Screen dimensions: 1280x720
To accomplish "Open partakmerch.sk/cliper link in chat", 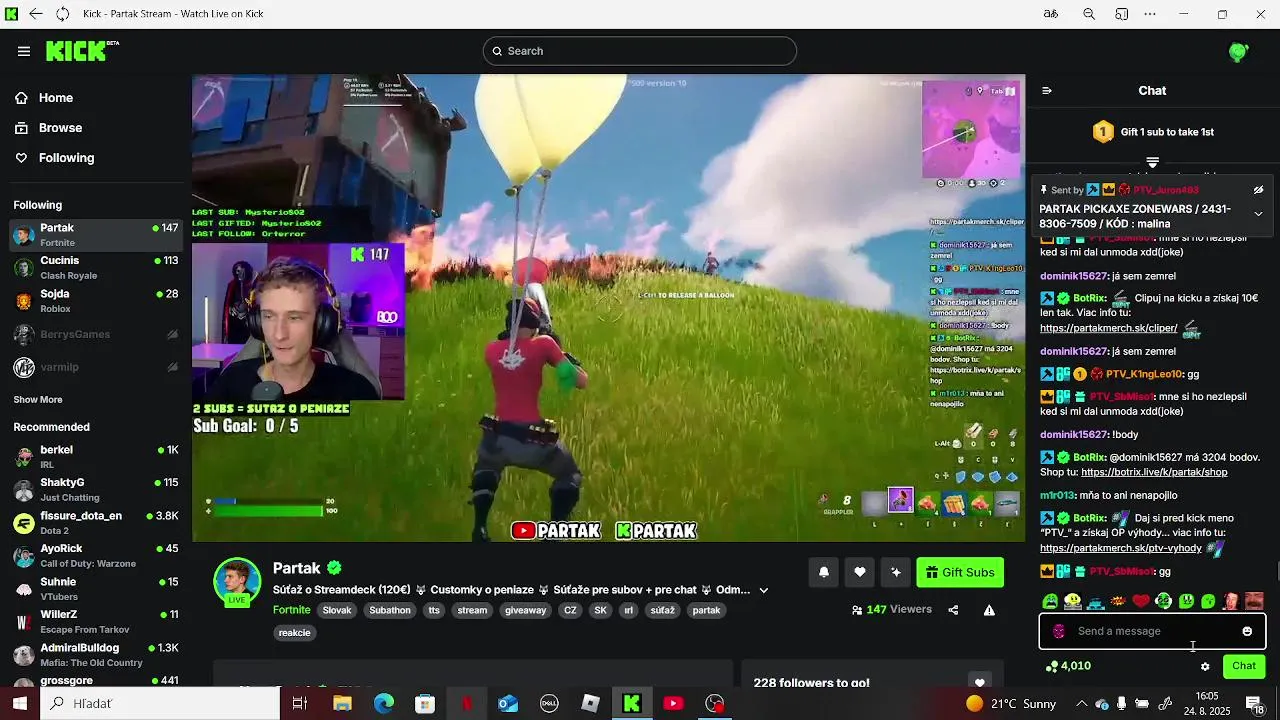I will (1109, 328).
